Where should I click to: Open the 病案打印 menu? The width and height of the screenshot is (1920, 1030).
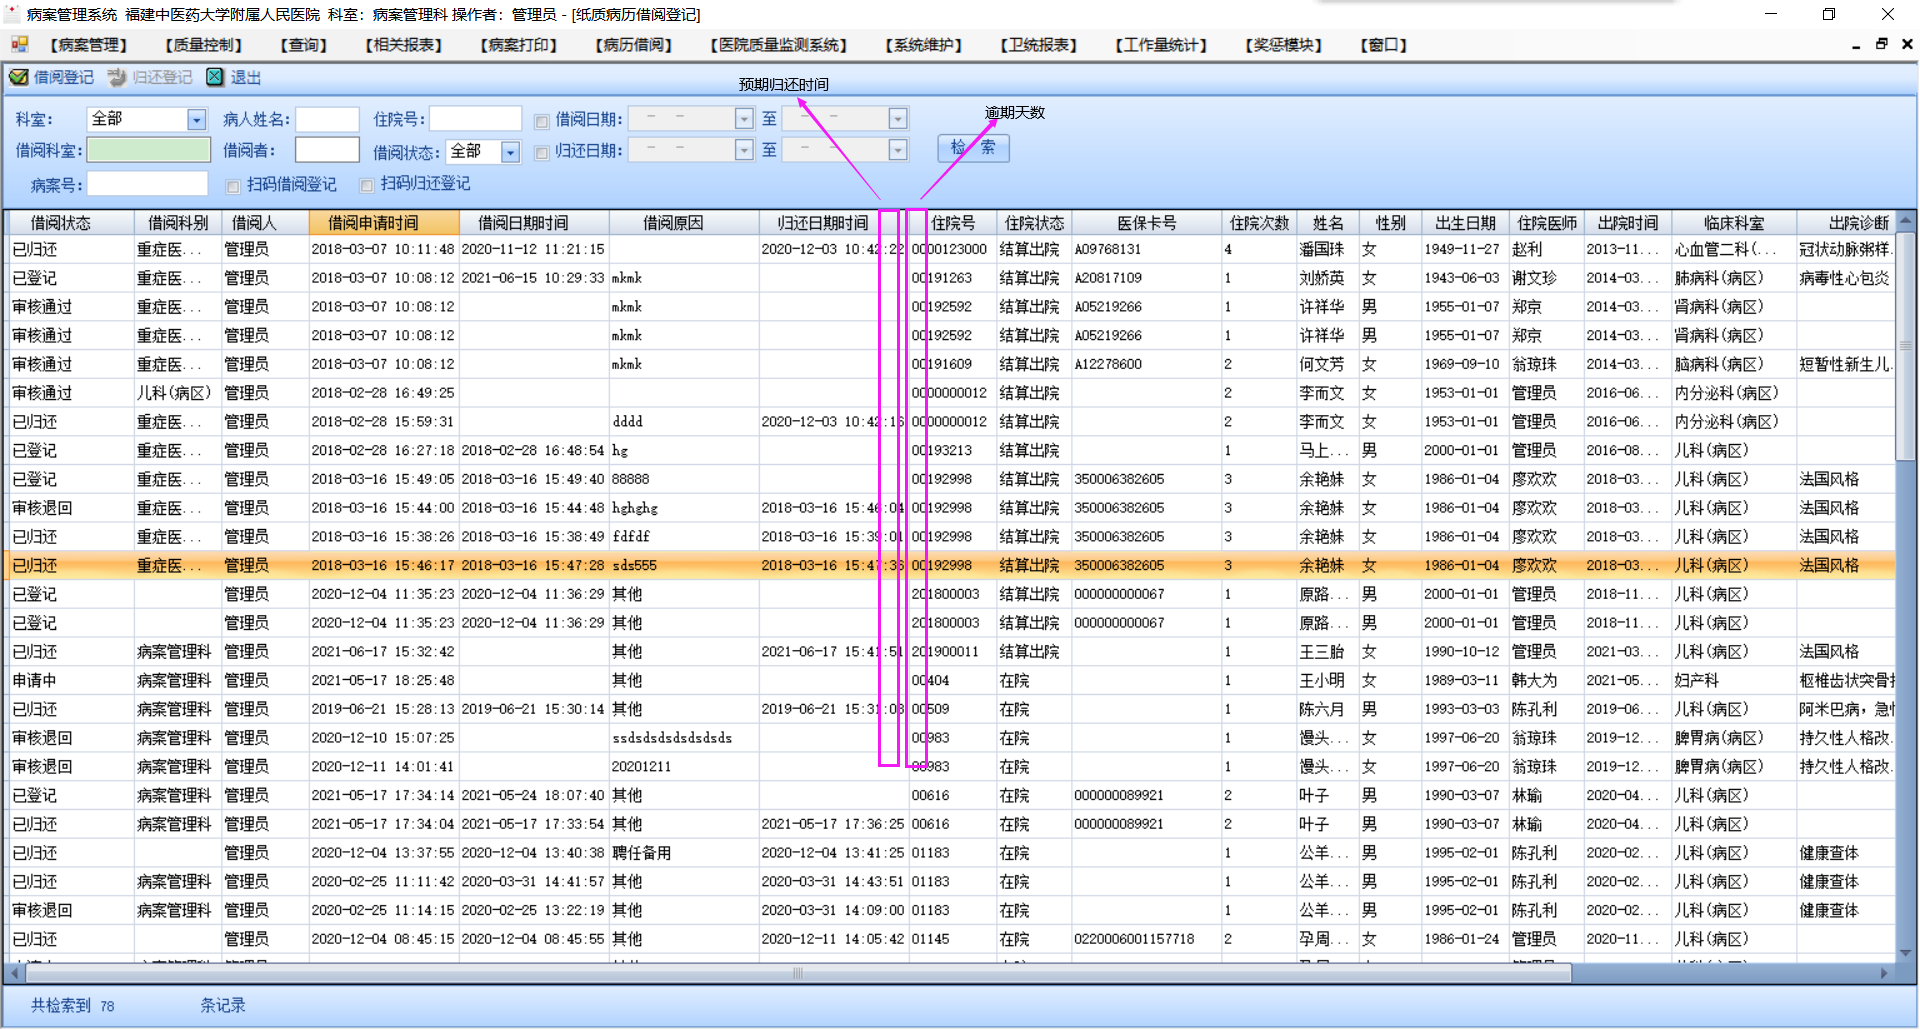519,45
